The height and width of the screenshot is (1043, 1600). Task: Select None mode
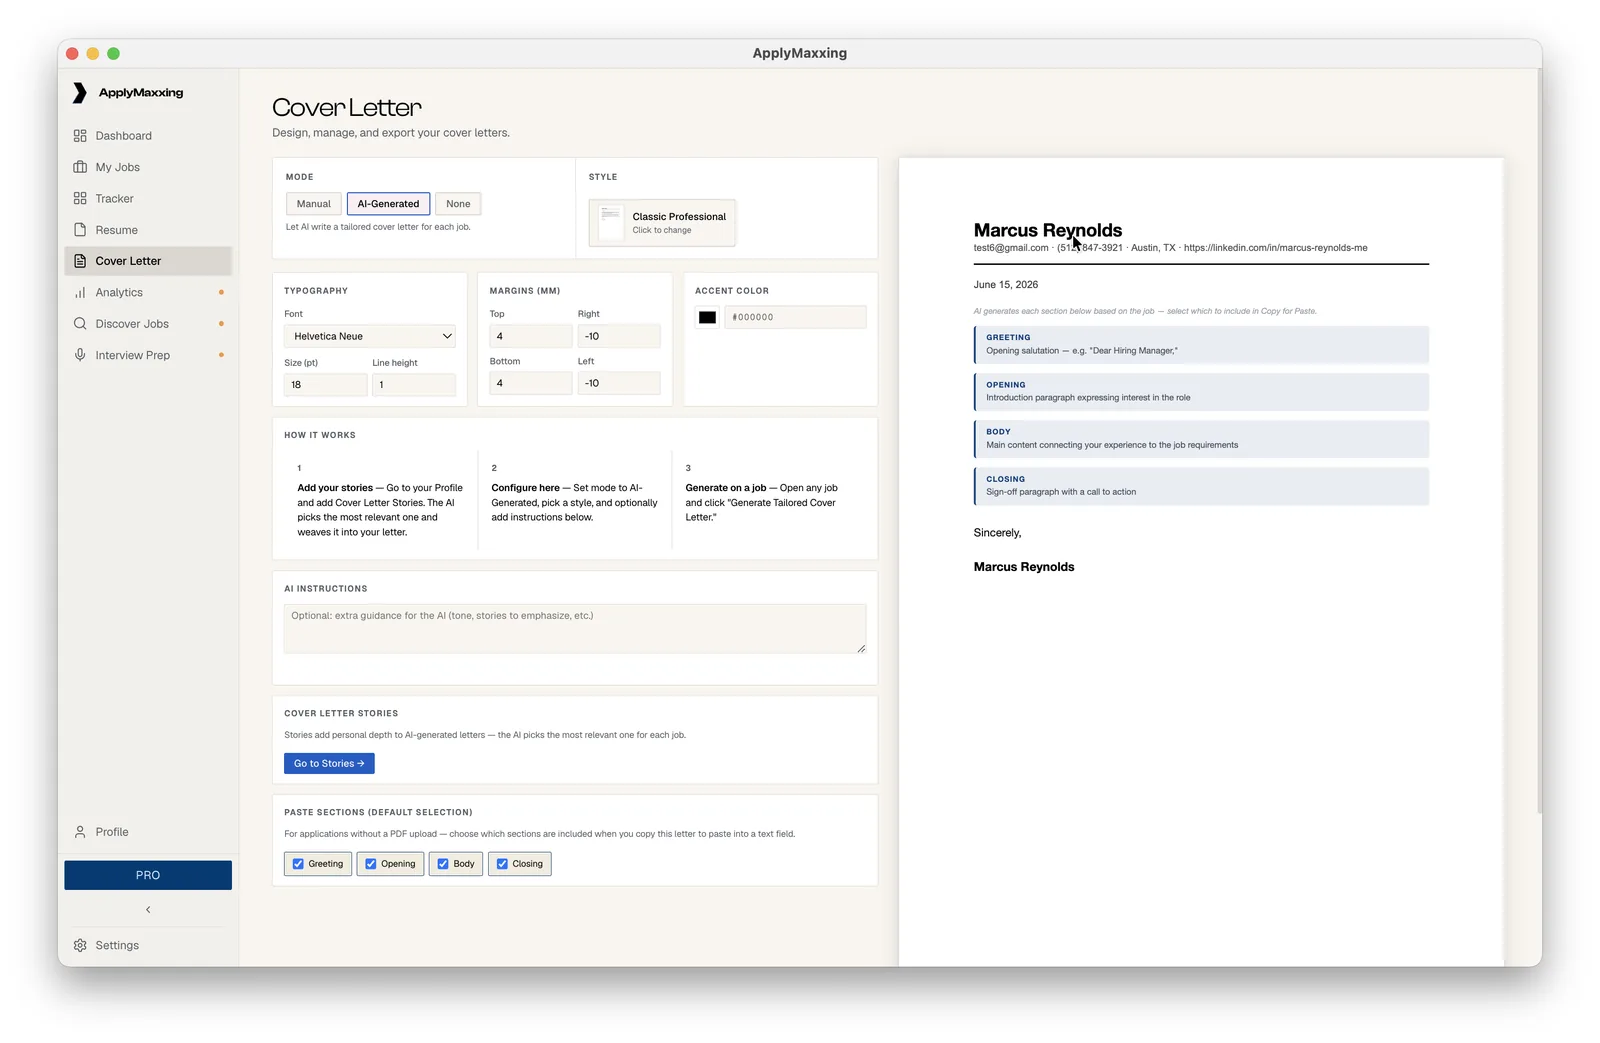pyautogui.click(x=458, y=204)
